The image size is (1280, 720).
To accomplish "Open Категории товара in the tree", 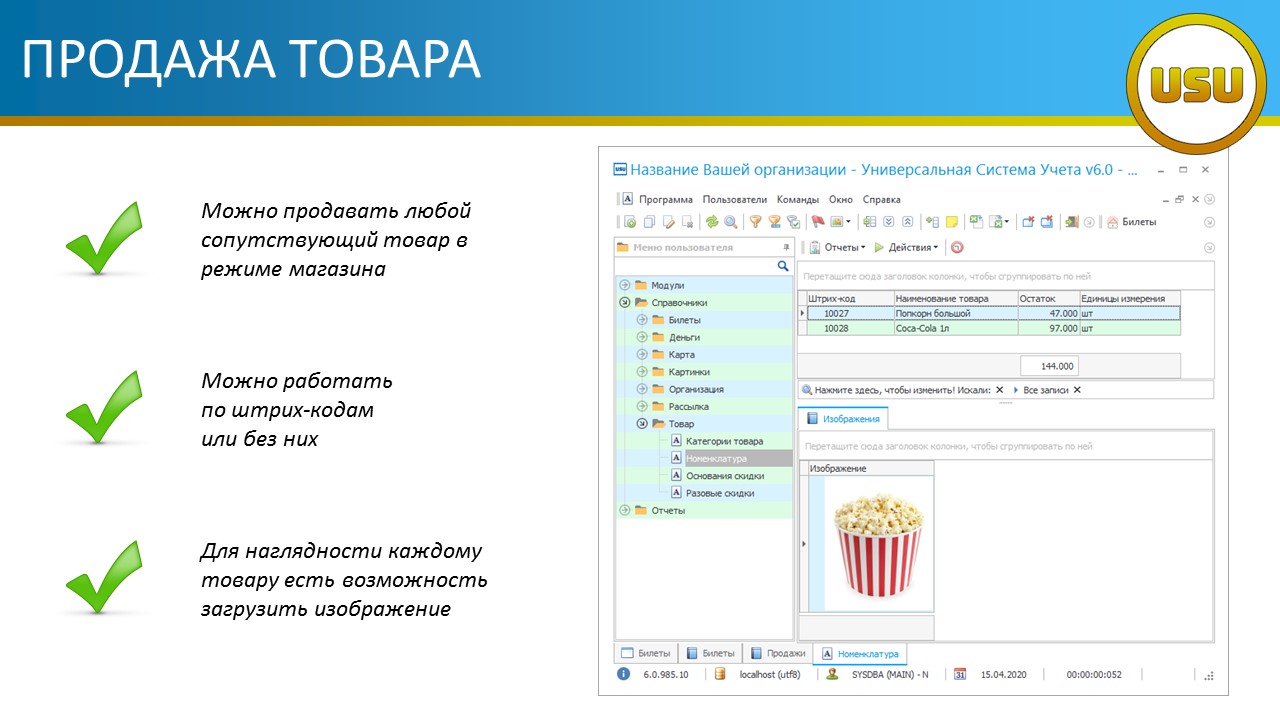I will (x=724, y=441).
